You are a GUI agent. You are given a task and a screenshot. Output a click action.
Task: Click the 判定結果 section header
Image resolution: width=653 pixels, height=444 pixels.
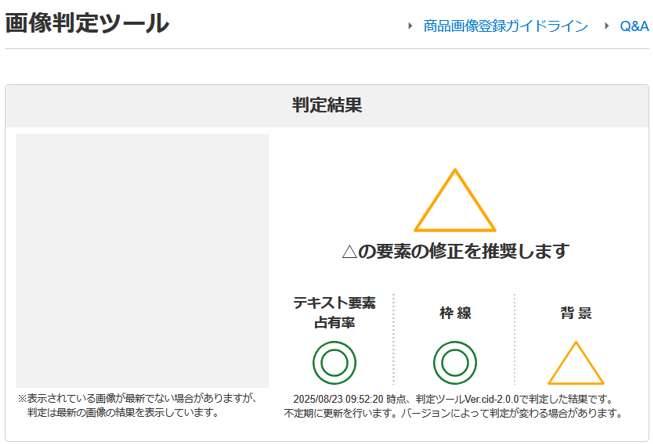tap(327, 104)
